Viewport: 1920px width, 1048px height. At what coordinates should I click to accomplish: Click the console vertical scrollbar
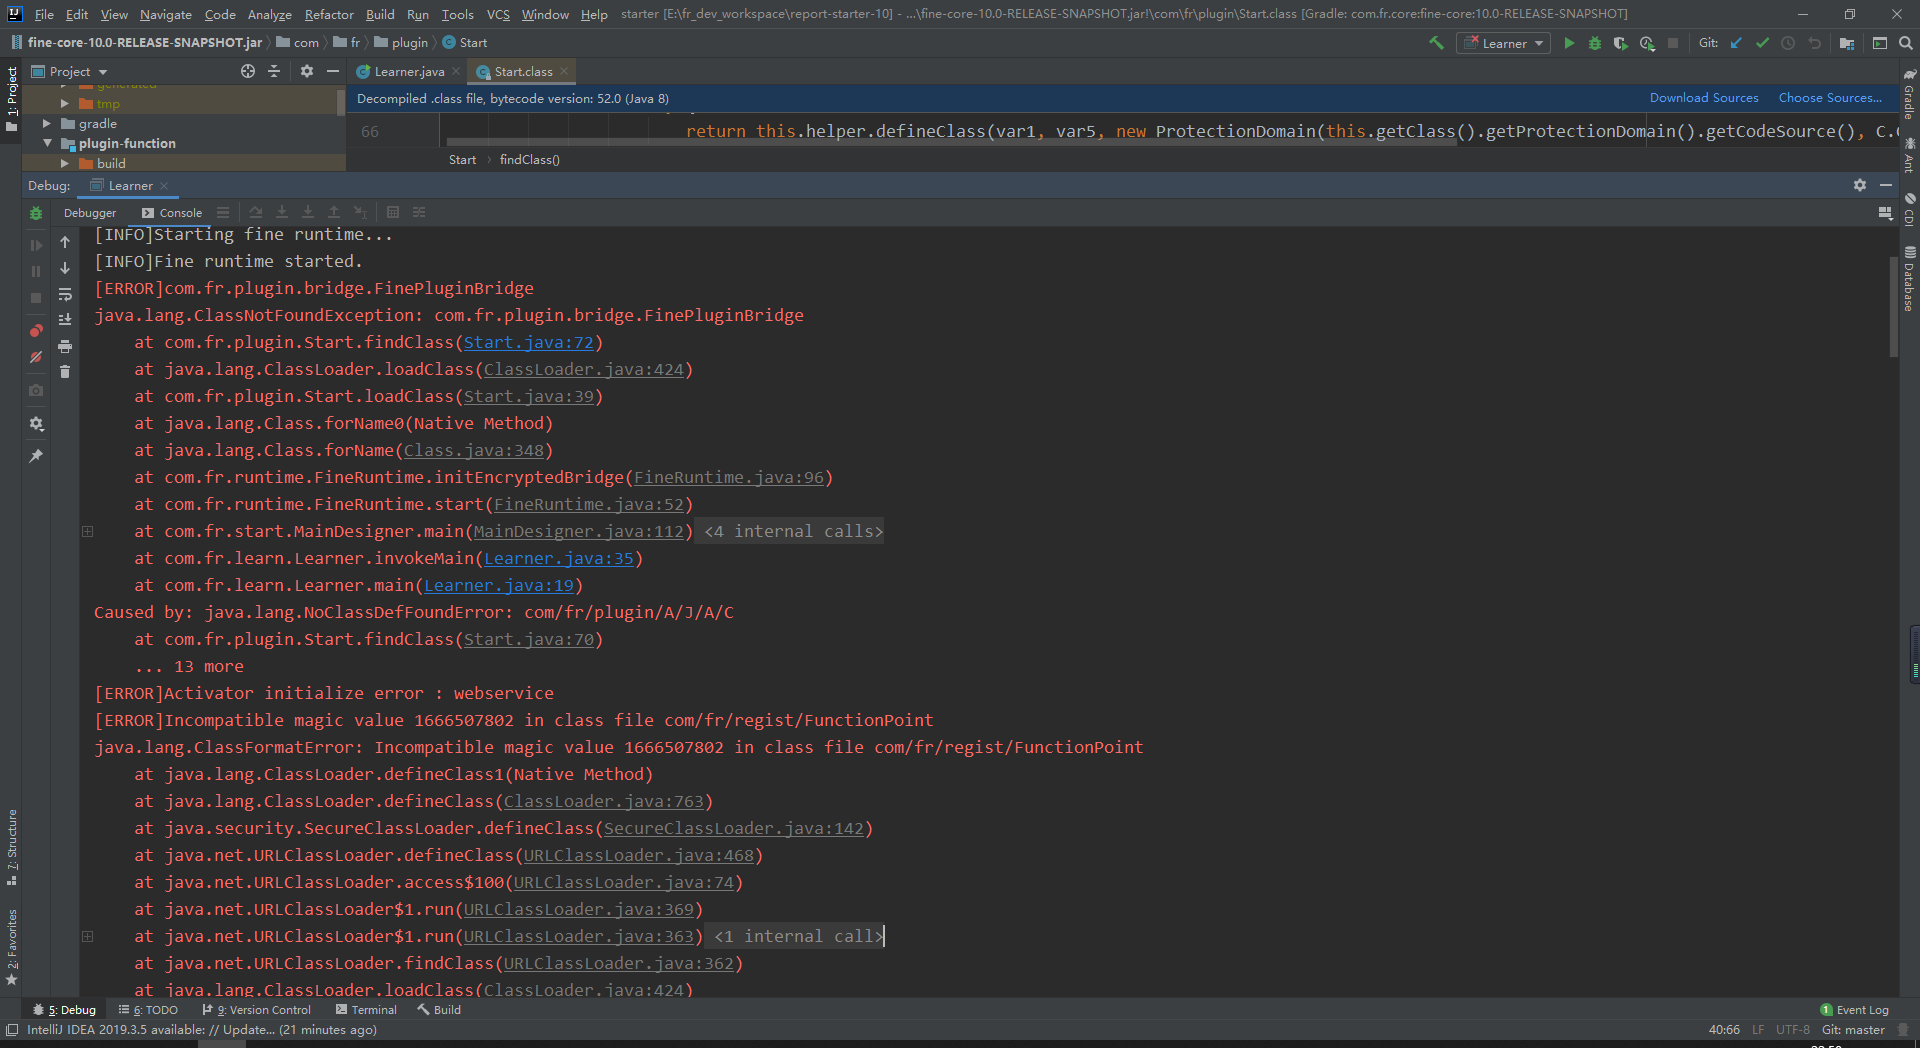click(1893, 306)
